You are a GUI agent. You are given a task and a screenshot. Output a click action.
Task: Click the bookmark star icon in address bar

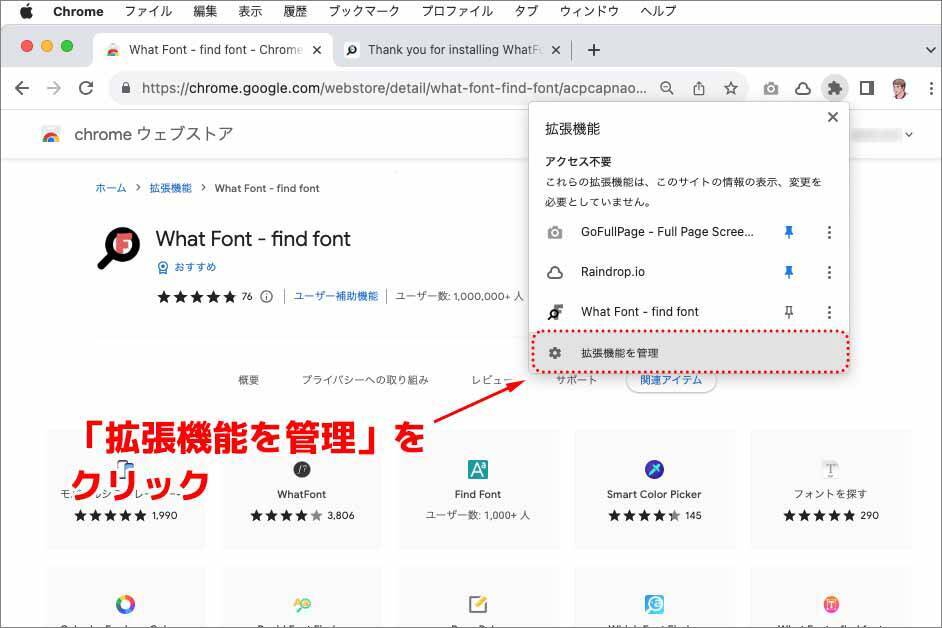(x=731, y=88)
